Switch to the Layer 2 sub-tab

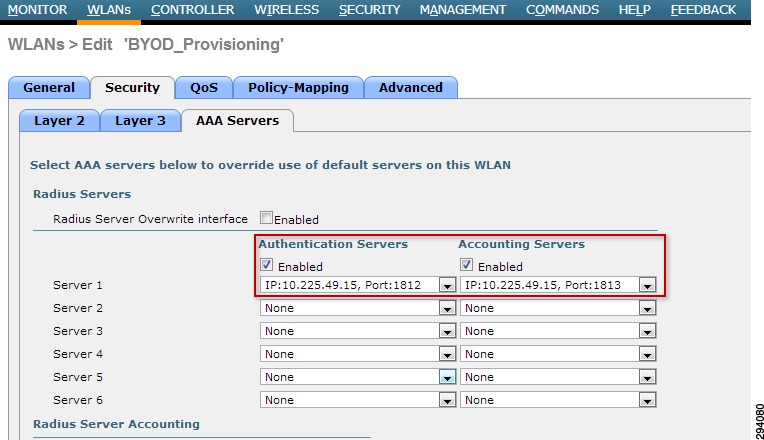(x=59, y=121)
